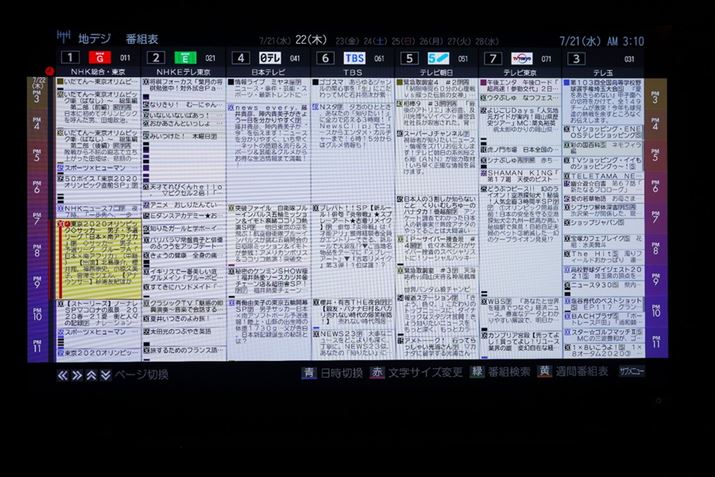Screen dimensions: 715x477
Task: Click the antenna 地デジ icon
Action: click(x=64, y=37)
